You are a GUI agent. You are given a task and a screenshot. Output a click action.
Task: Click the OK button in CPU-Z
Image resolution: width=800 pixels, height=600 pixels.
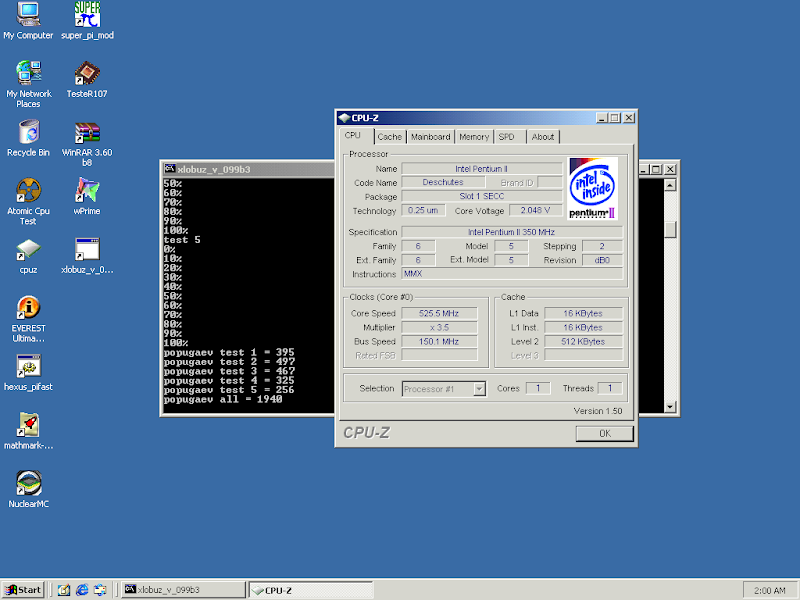pyautogui.click(x=605, y=433)
